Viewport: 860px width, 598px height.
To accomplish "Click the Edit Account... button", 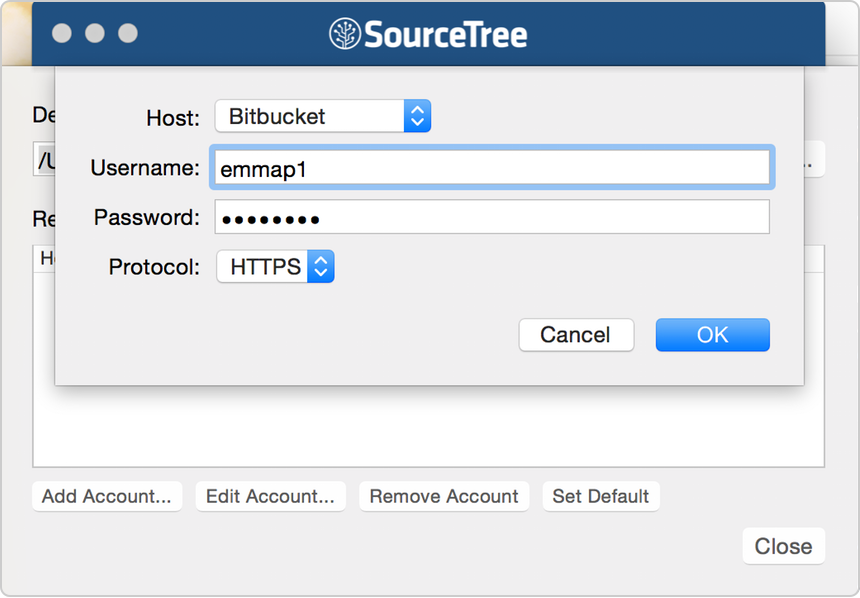I will pos(270,497).
